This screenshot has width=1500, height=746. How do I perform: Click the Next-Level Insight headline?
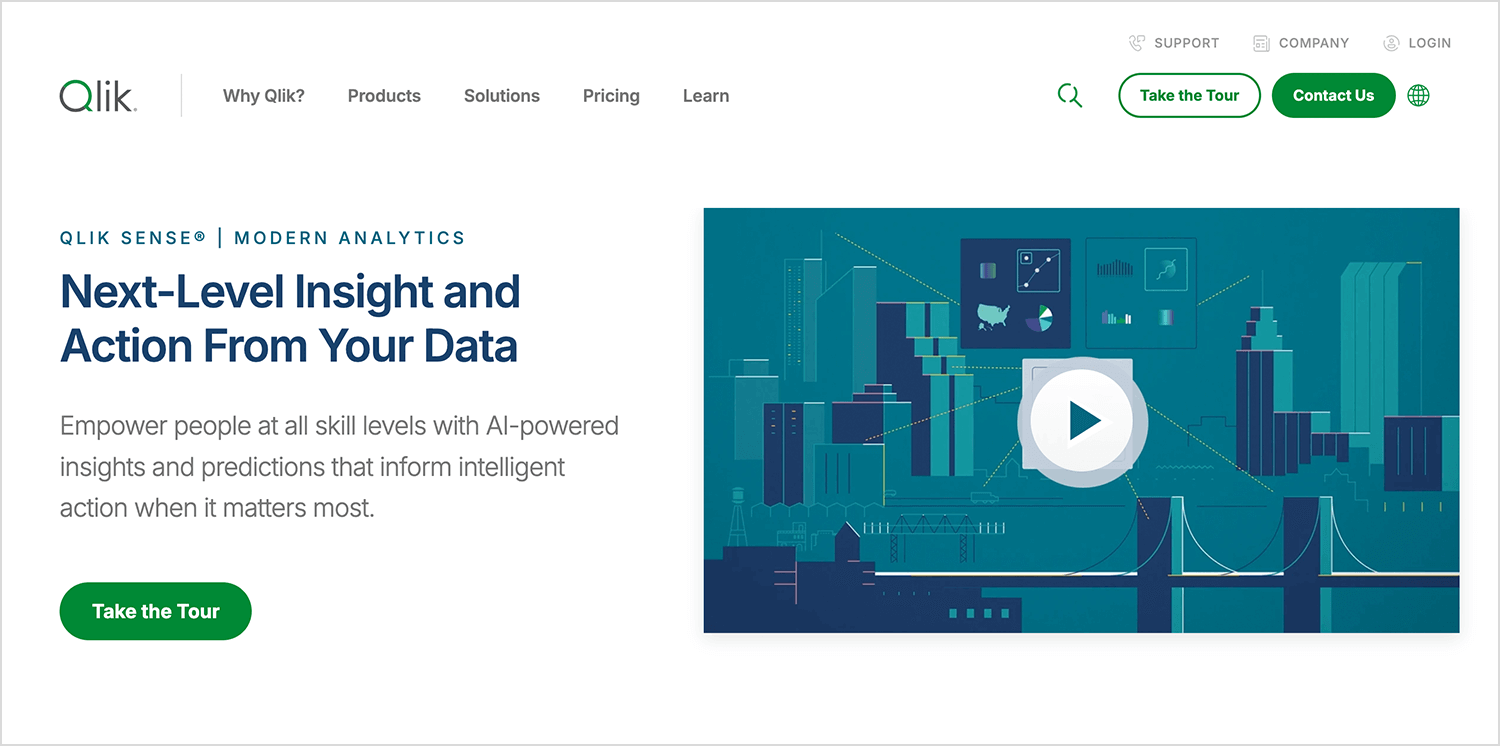tap(290, 318)
